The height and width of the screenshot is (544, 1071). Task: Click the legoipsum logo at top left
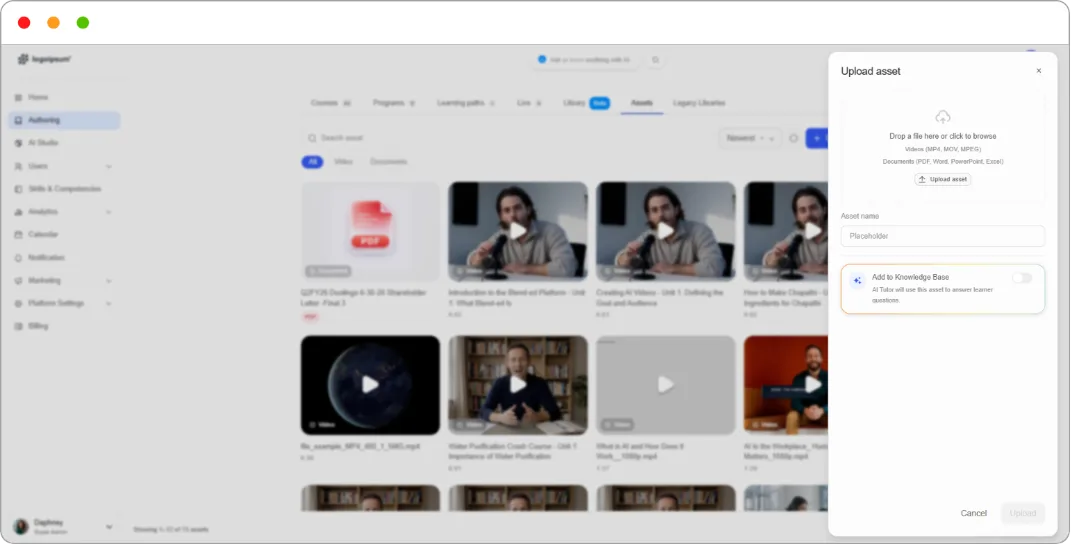(x=44, y=59)
